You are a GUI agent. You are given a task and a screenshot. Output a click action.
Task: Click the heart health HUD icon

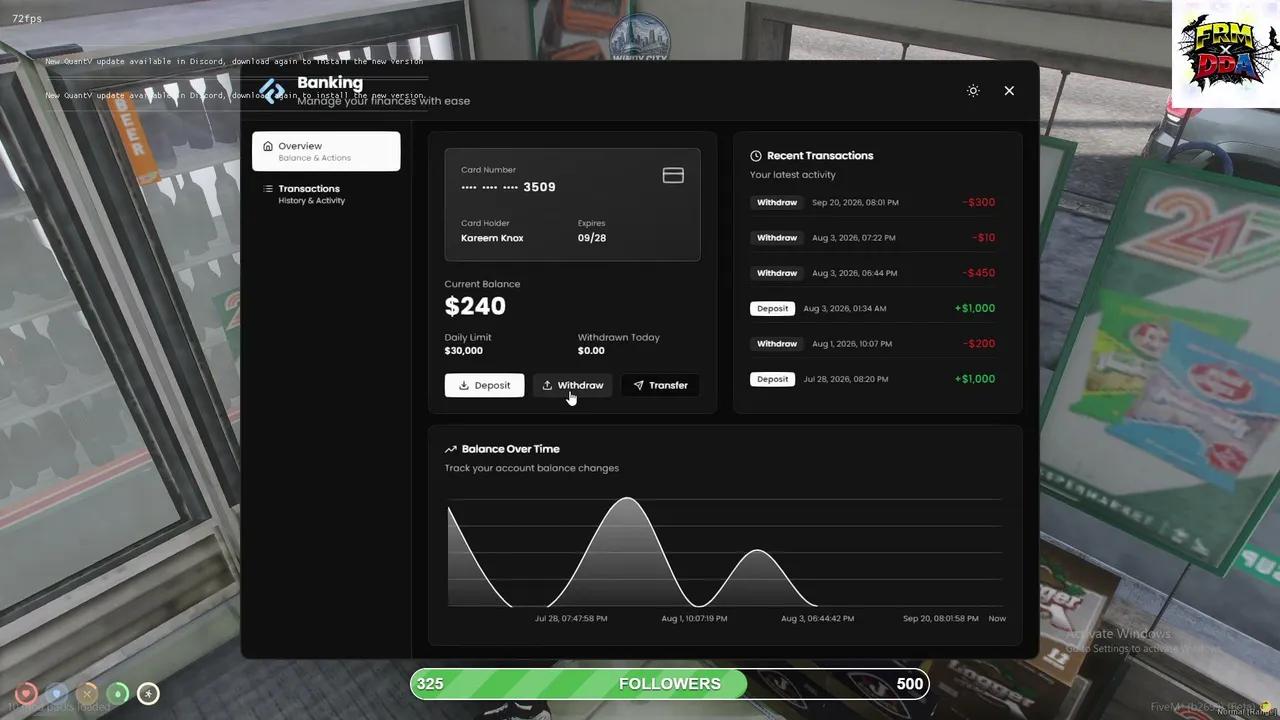(27, 693)
